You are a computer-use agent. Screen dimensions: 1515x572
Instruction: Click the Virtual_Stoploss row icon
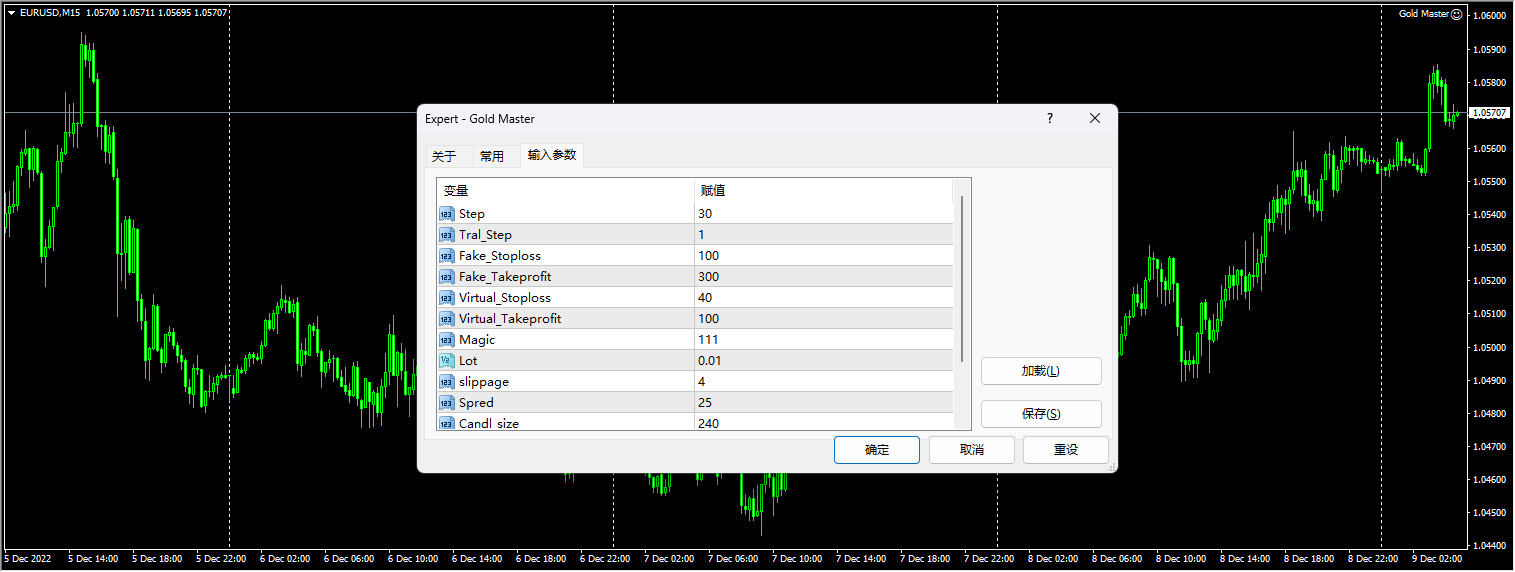click(446, 298)
